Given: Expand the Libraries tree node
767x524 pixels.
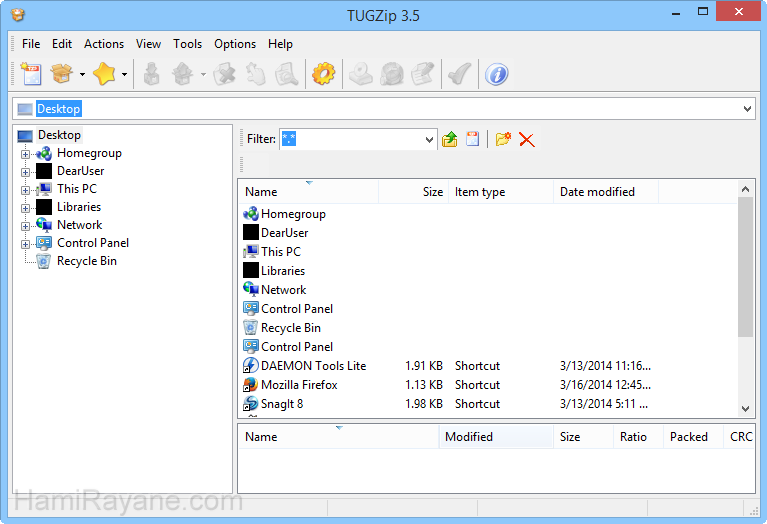Looking at the screenshot, I should click(x=25, y=208).
